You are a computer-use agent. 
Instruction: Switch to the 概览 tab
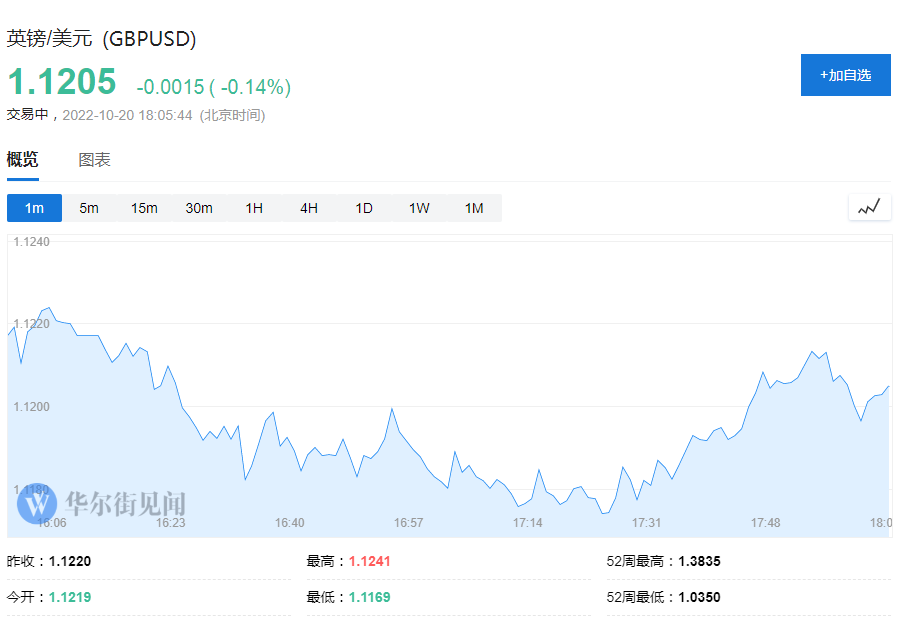23,160
